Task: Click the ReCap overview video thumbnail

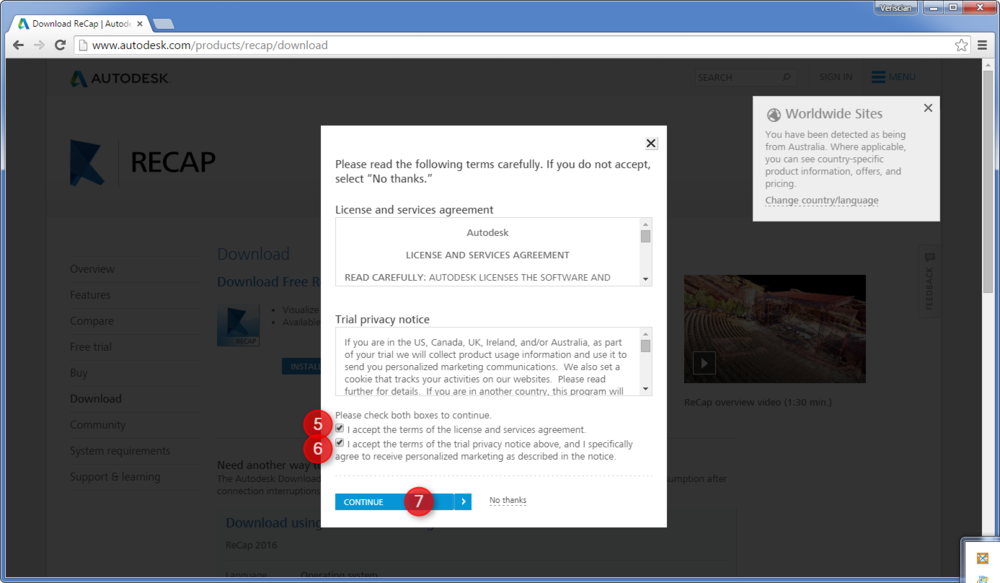Action: pos(775,329)
